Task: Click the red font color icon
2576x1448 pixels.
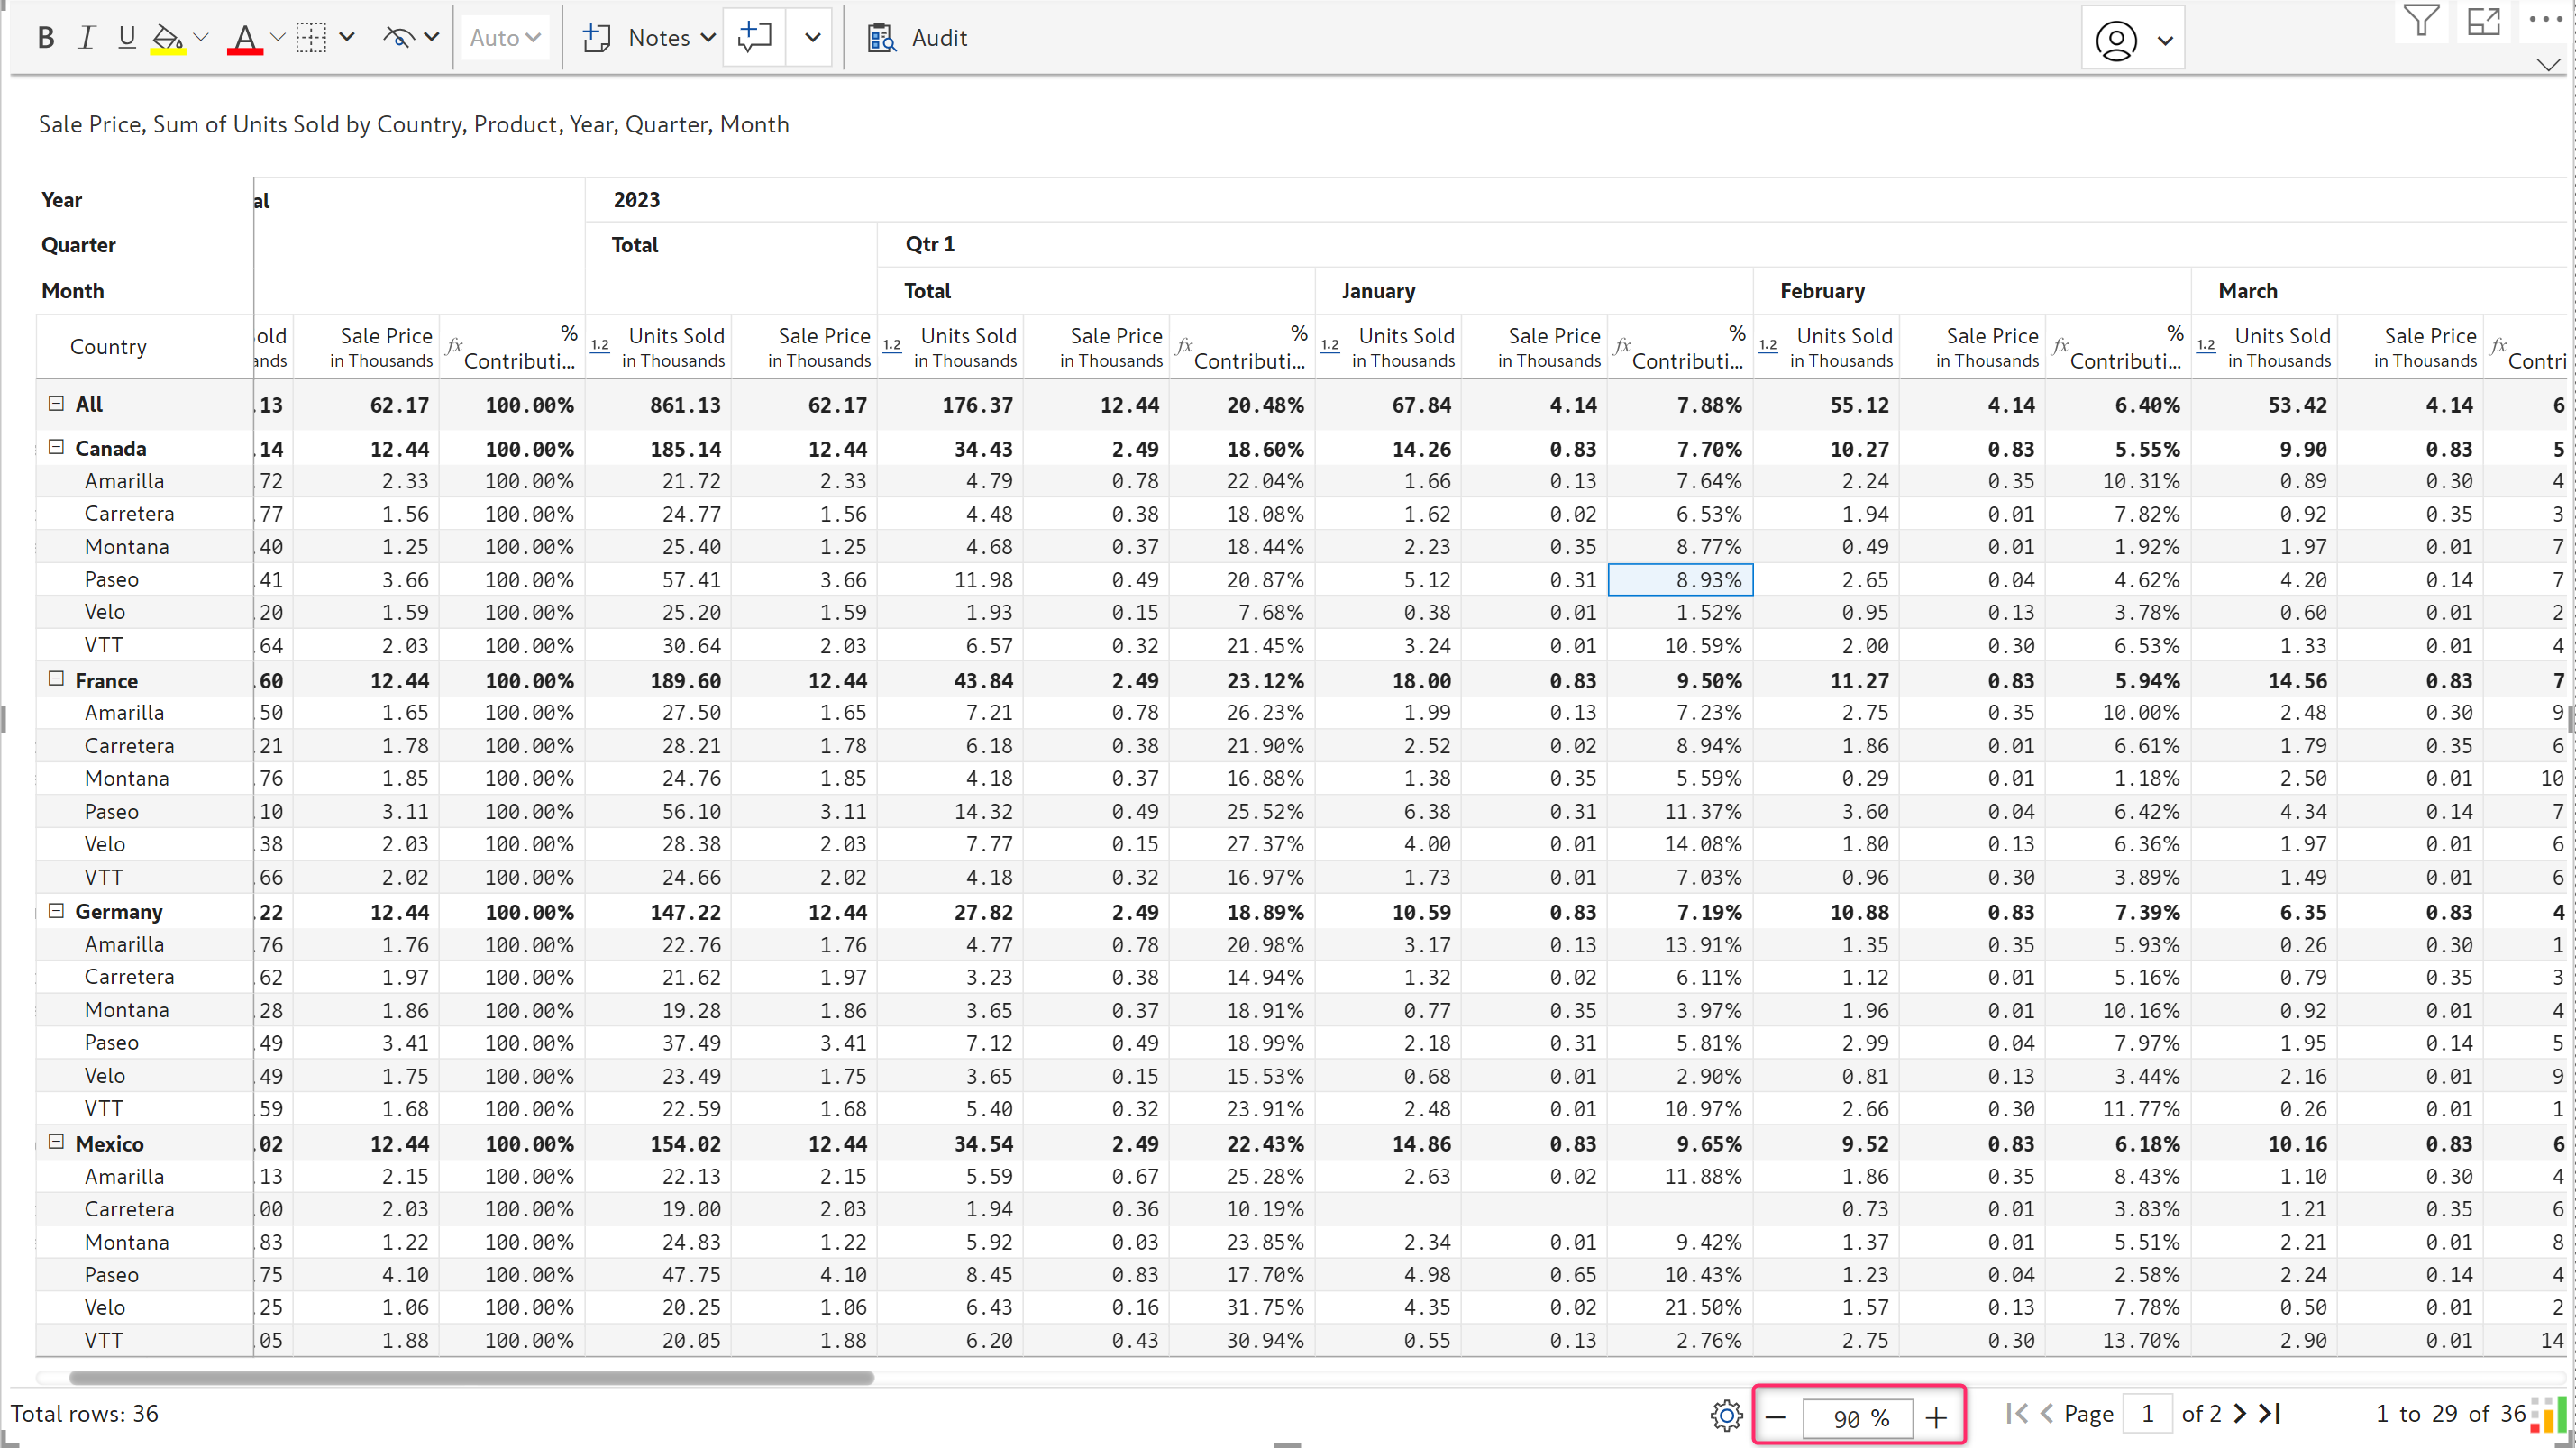Action: [x=244, y=38]
